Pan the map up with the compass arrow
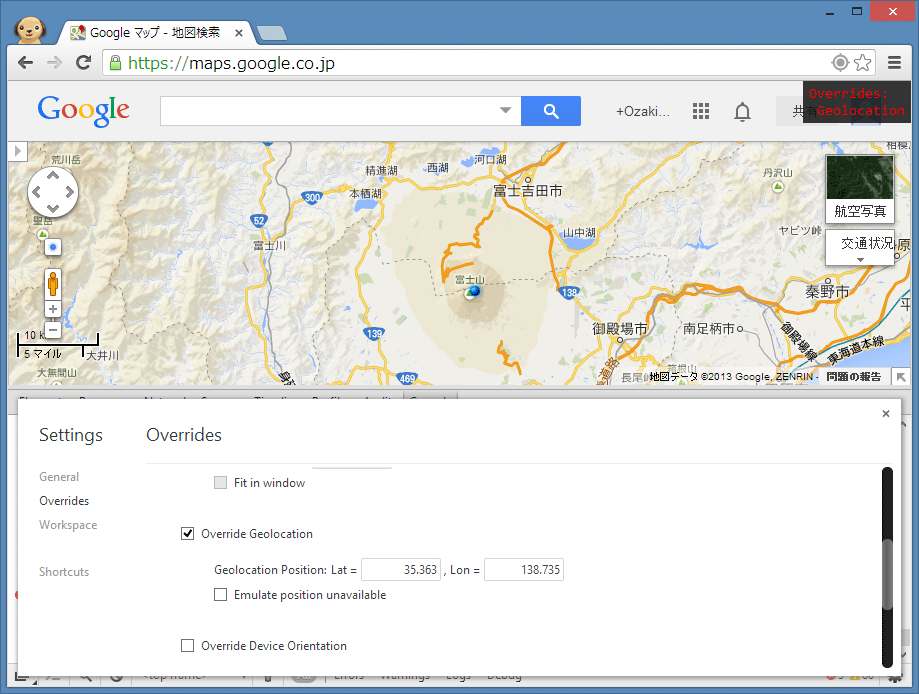 click(x=53, y=175)
